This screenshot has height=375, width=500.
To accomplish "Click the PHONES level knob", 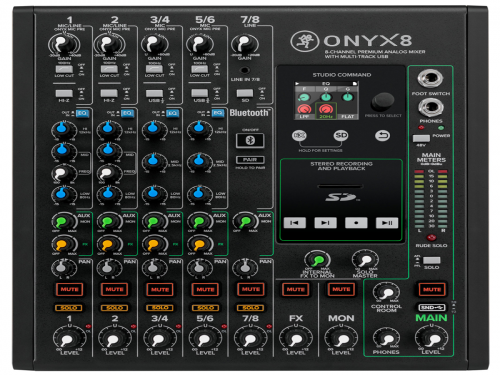I will [x=386, y=338].
